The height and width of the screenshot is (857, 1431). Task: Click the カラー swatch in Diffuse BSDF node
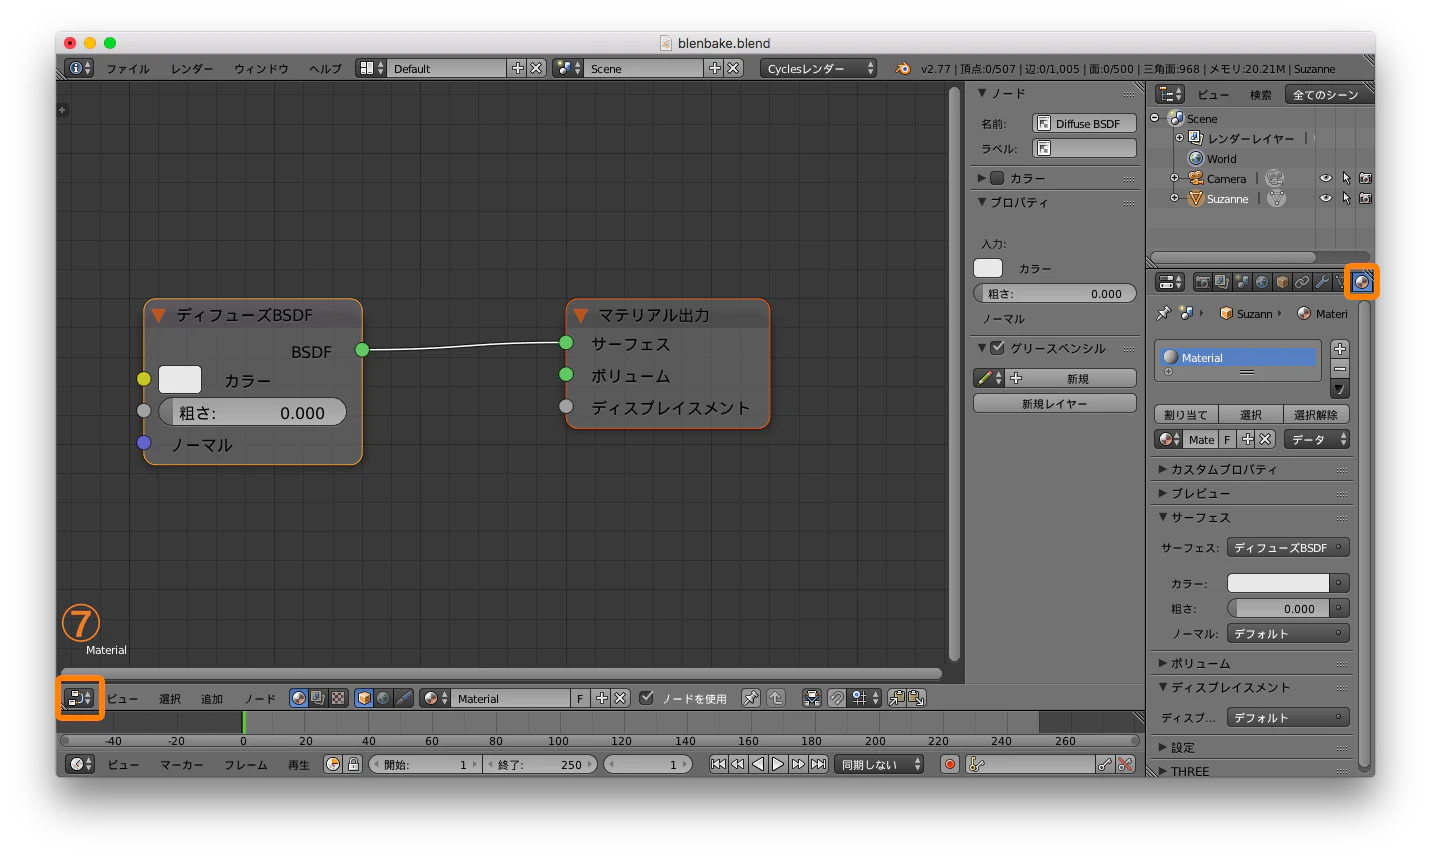coord(180,380)
